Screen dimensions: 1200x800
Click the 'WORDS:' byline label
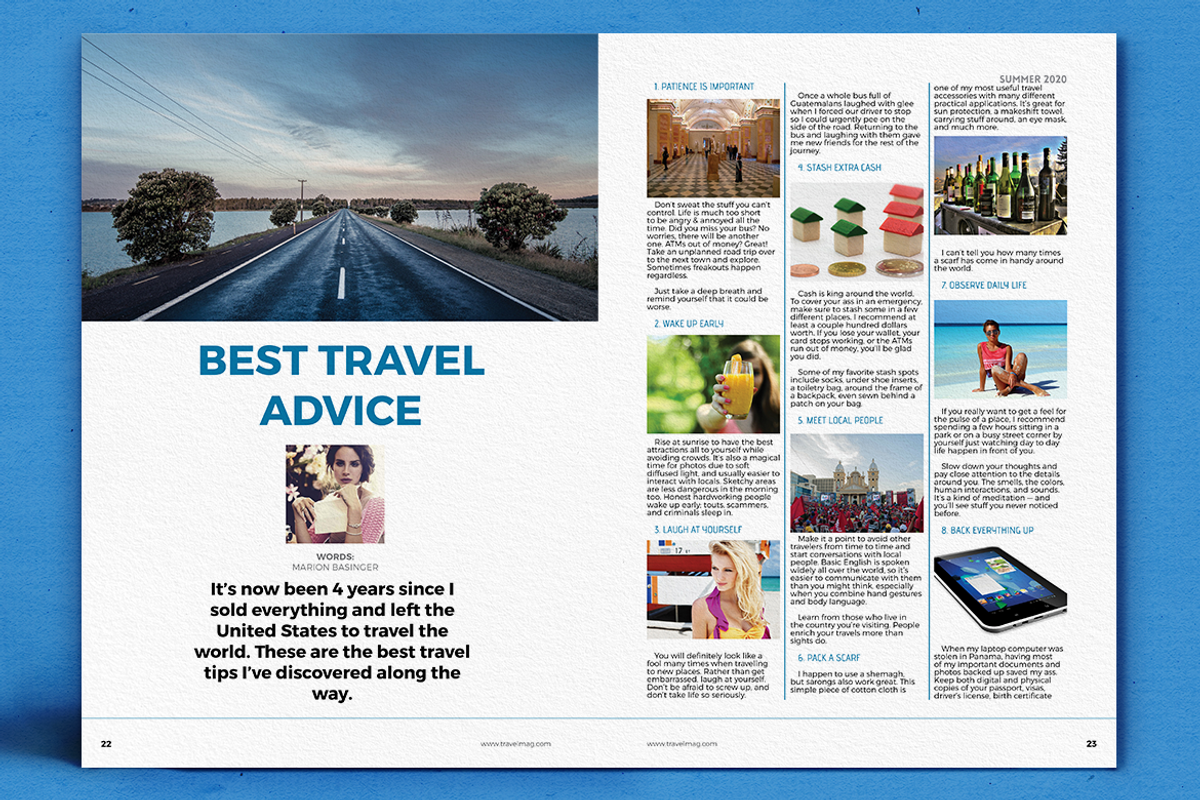335,556
